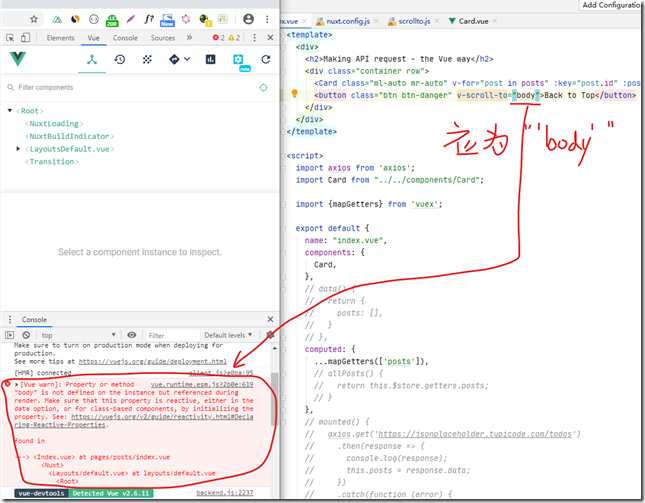Fold the script block gutter marker
The width and height of the screenshot is (645, 503).
[x=284, y=156]
